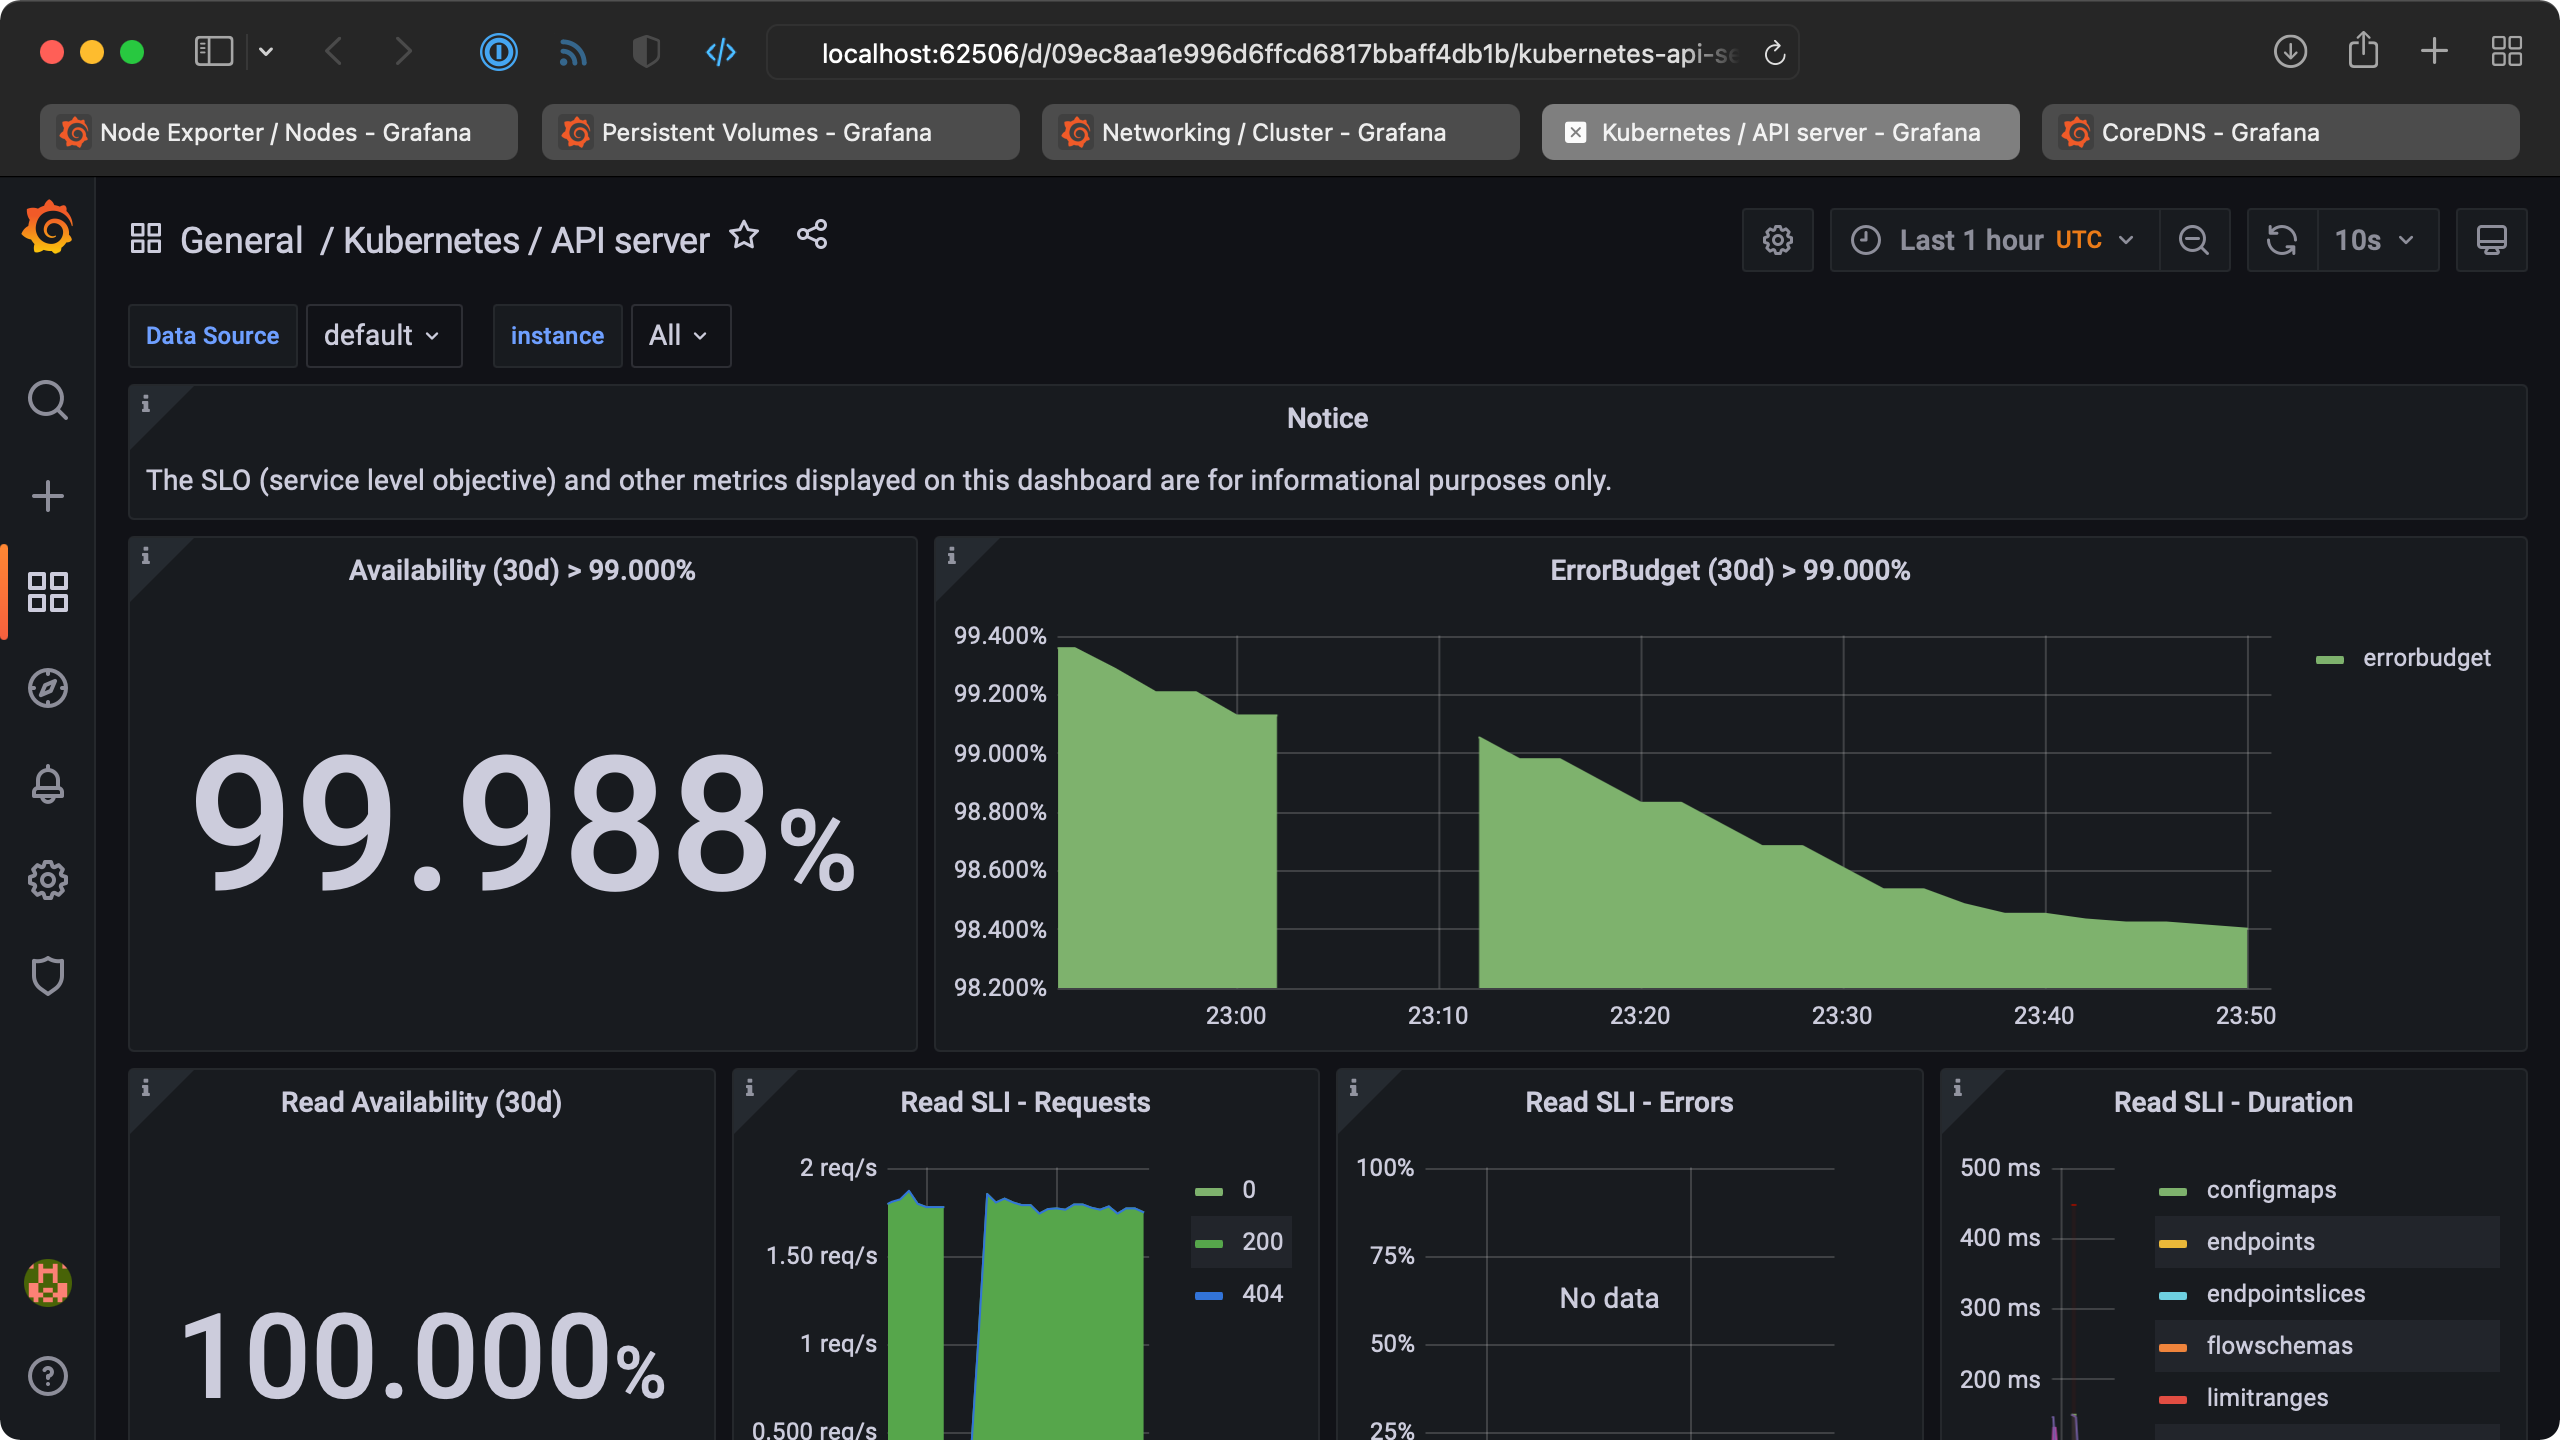Click the Create plus icon in sidebar

tap(47, 496)
